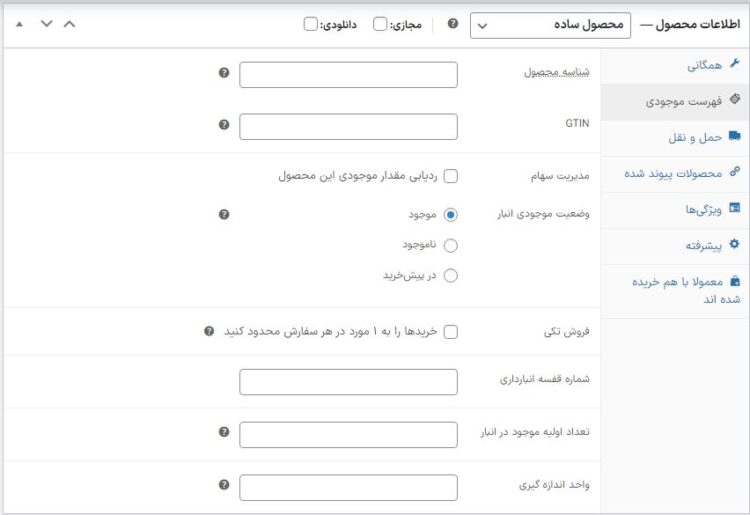This screenshot has height=515, width=750.
Task: Click the شناسه محصول label text
Action: point(556,72)
